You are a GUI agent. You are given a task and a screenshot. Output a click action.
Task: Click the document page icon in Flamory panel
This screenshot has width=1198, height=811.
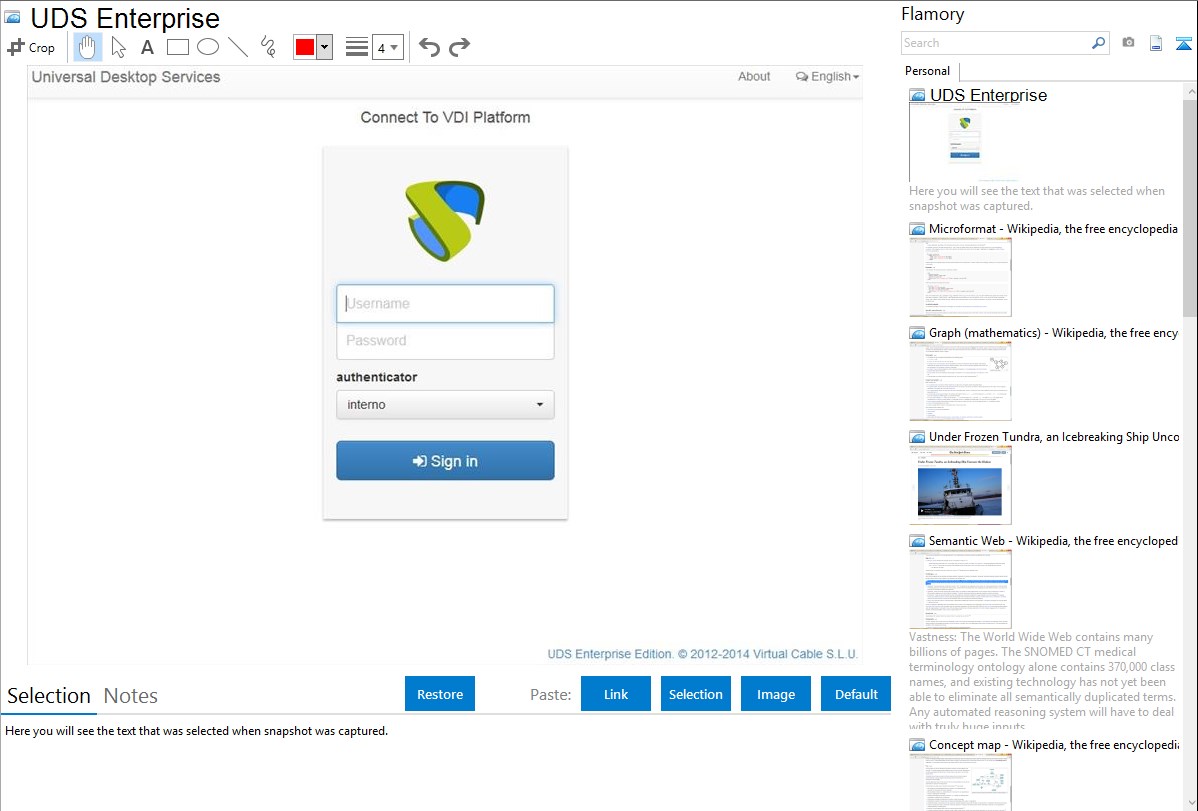[x=1156, y=43]
